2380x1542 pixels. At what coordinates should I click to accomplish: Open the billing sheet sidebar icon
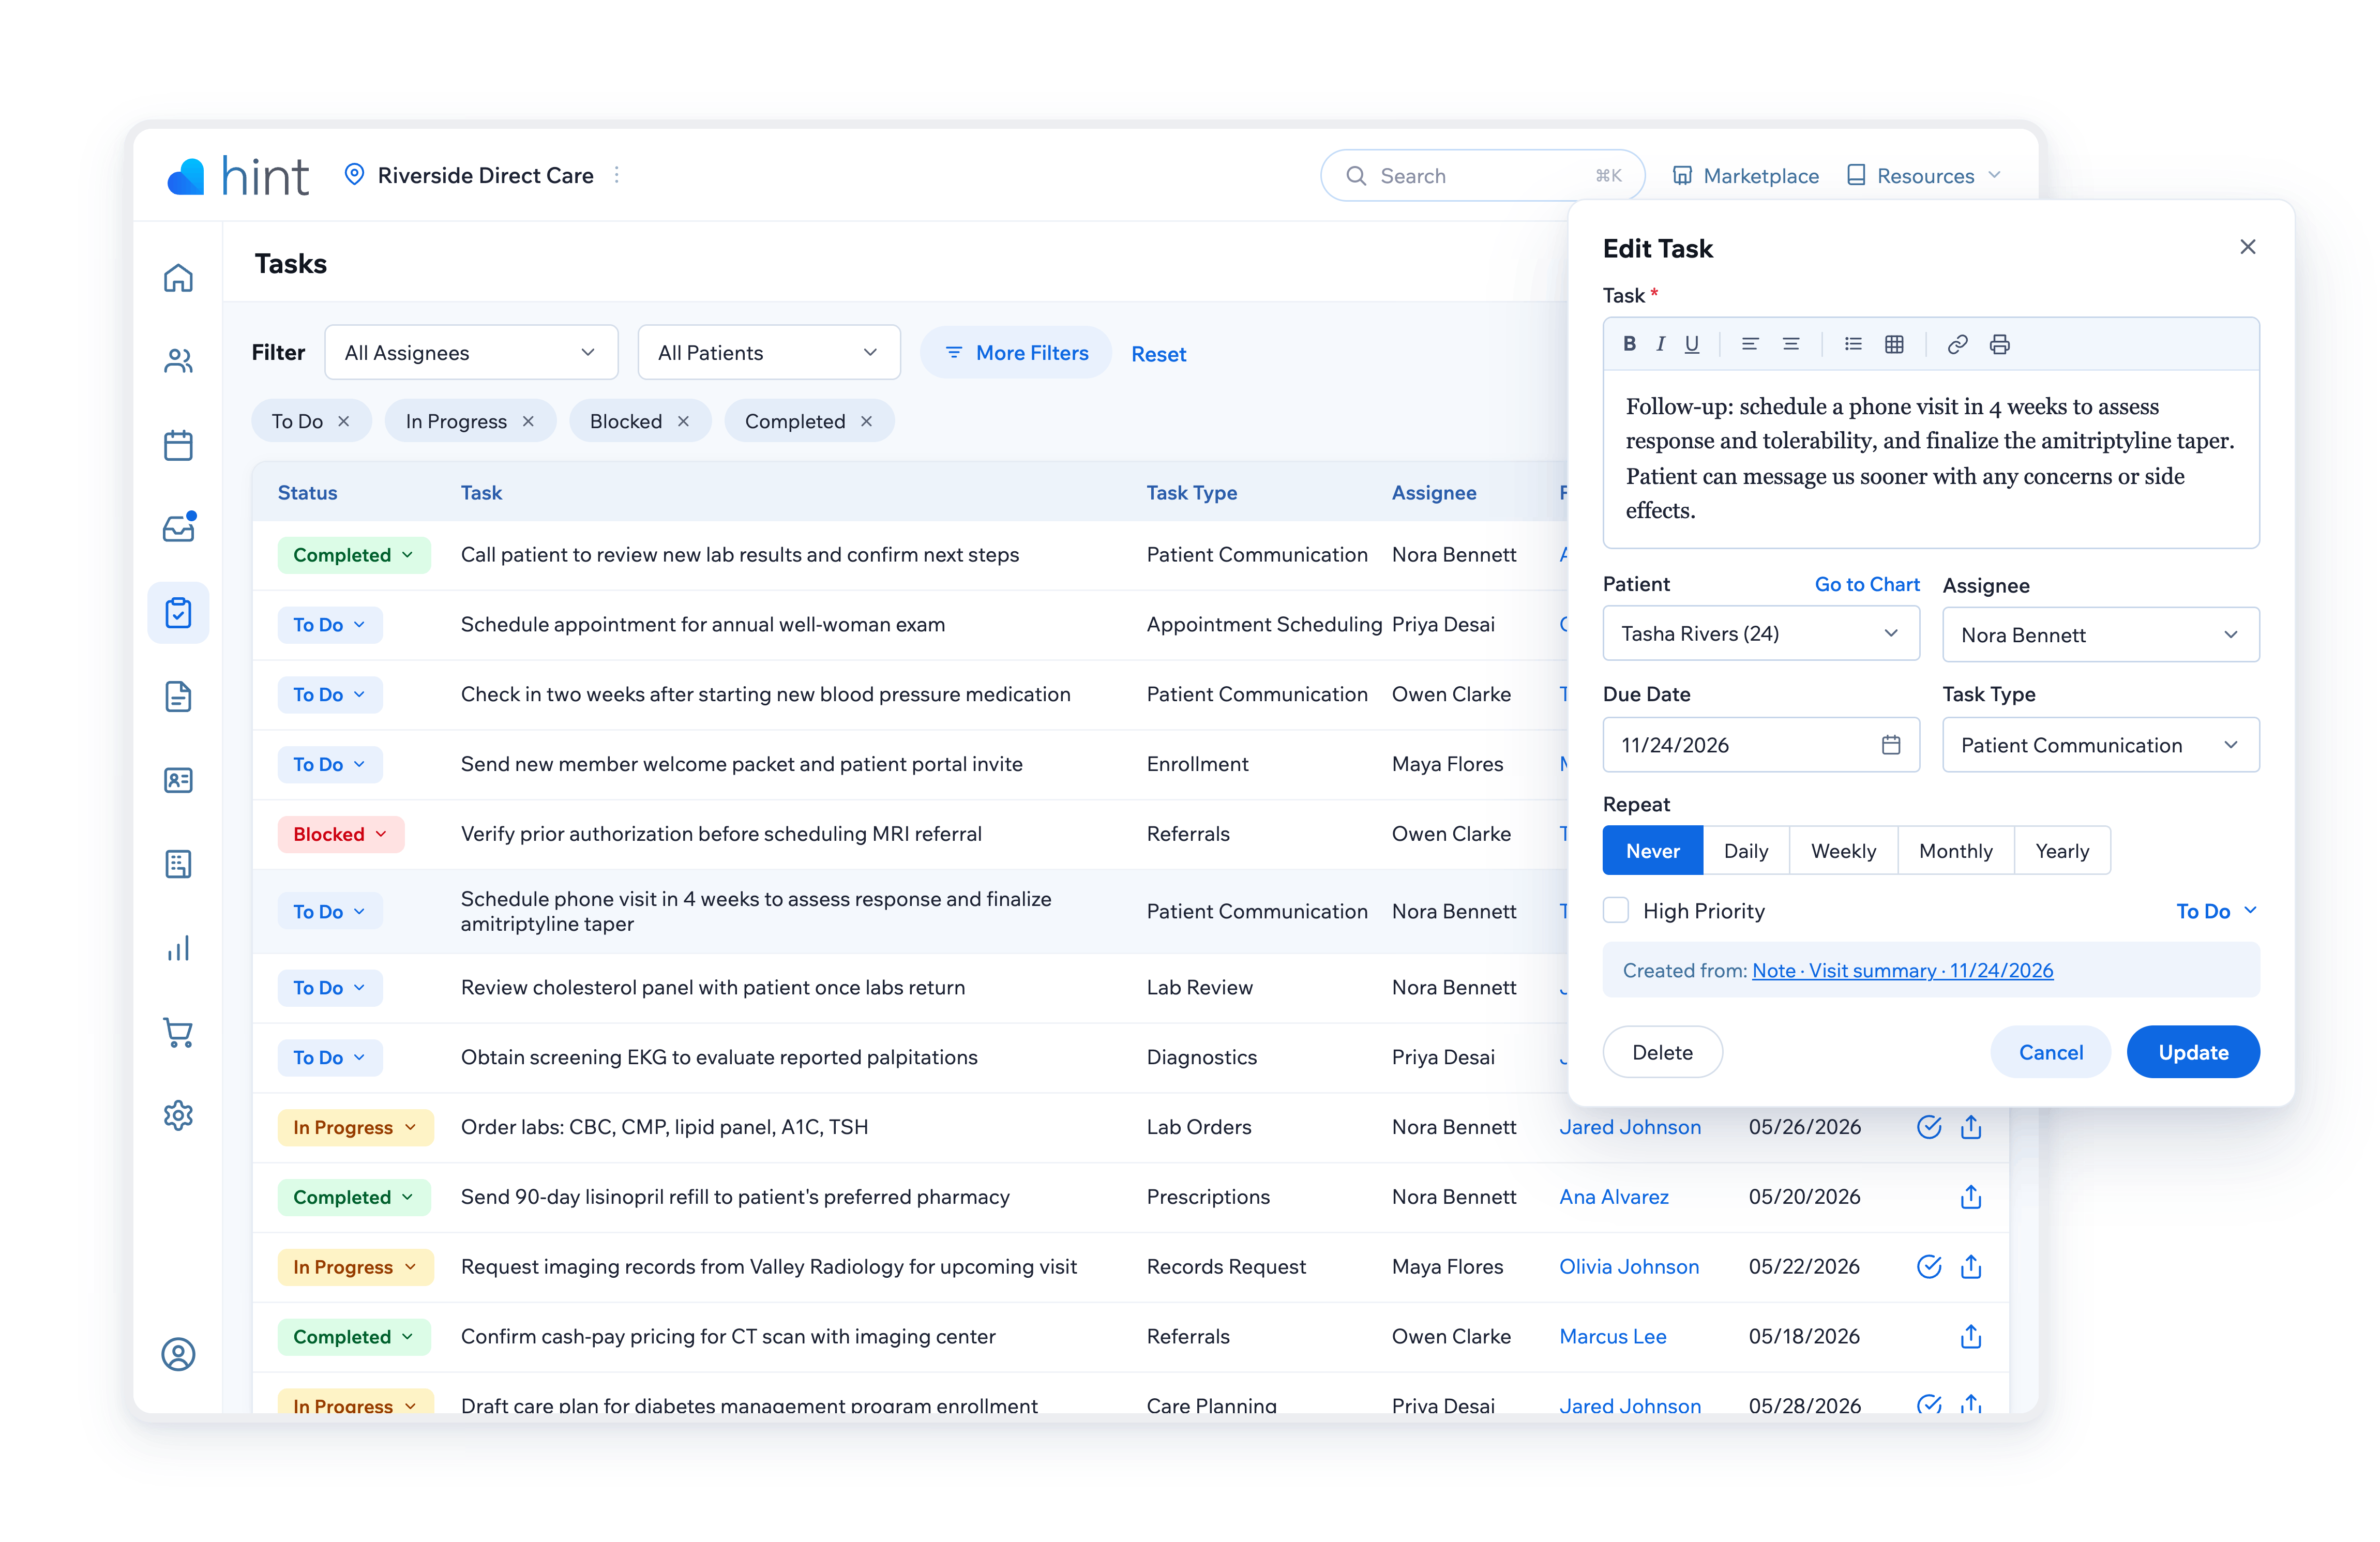pyautogui.click(x=178, y=864)
